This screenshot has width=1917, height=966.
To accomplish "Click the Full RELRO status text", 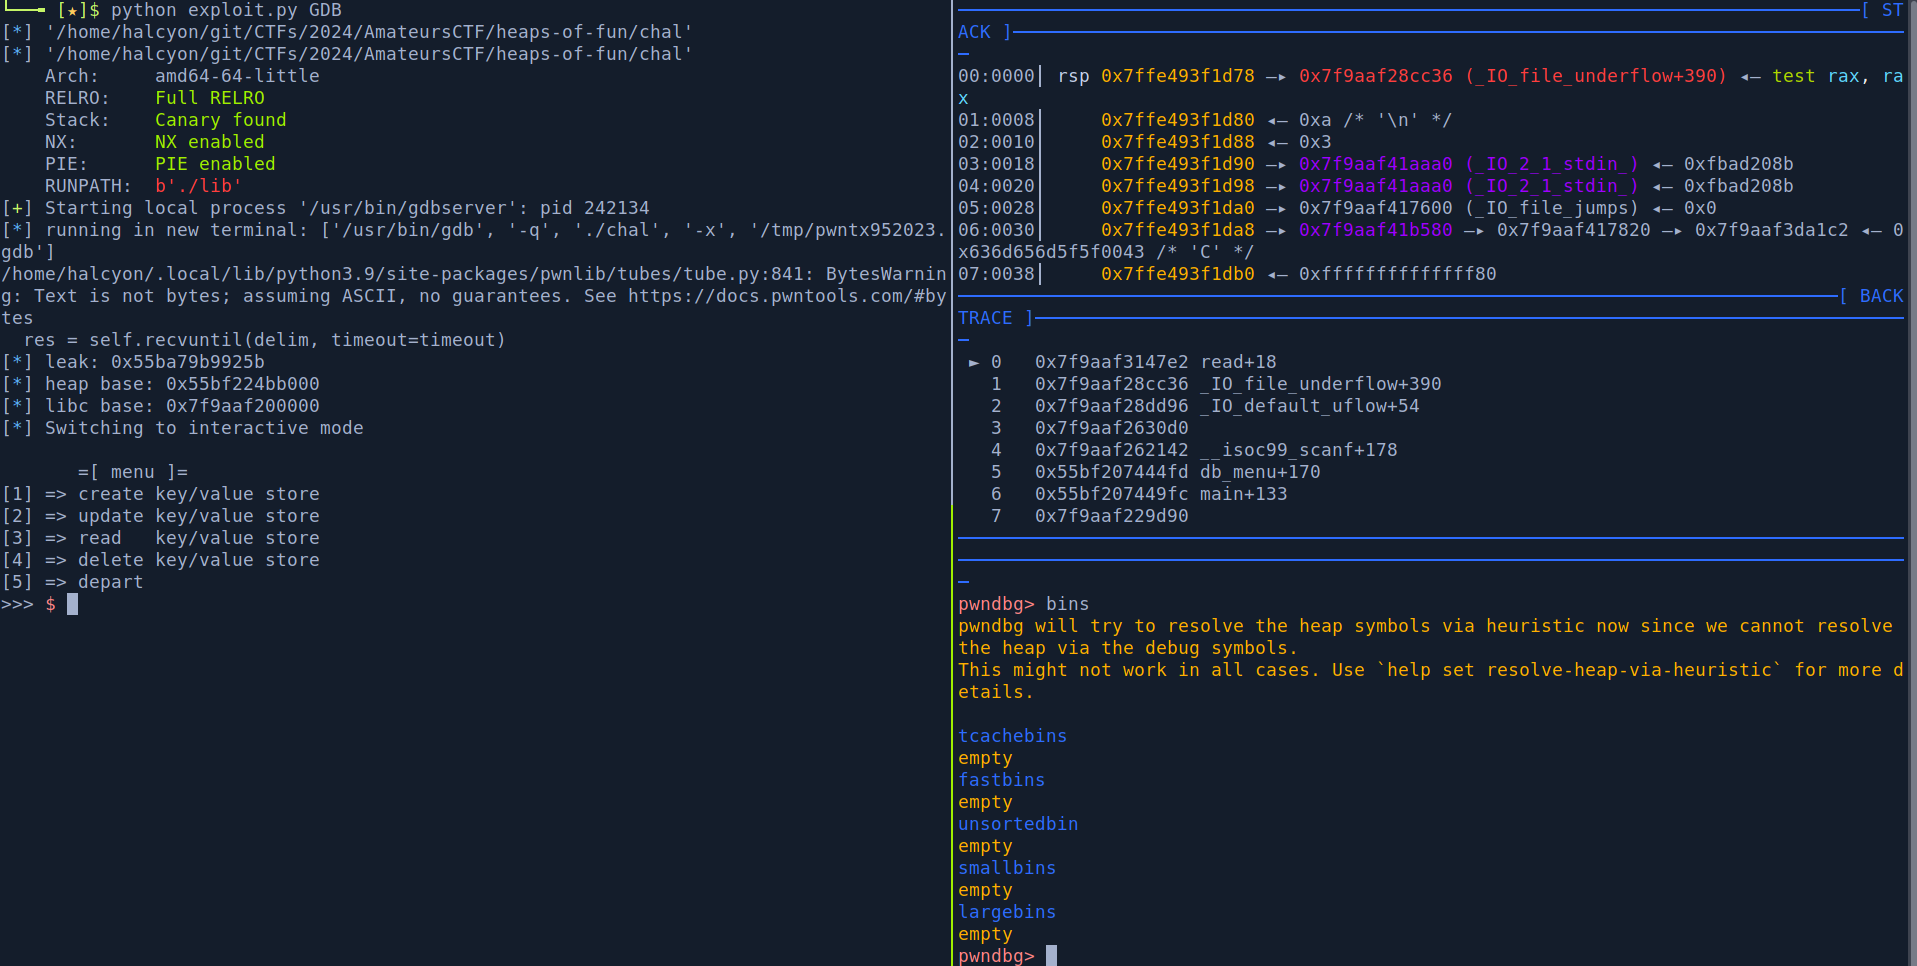I will 209,98.
